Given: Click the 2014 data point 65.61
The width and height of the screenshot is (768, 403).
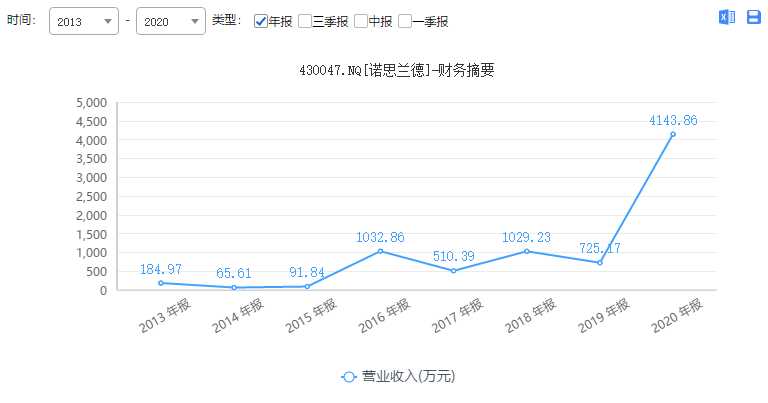Looking at the screenshot, I should click(234, 287).
